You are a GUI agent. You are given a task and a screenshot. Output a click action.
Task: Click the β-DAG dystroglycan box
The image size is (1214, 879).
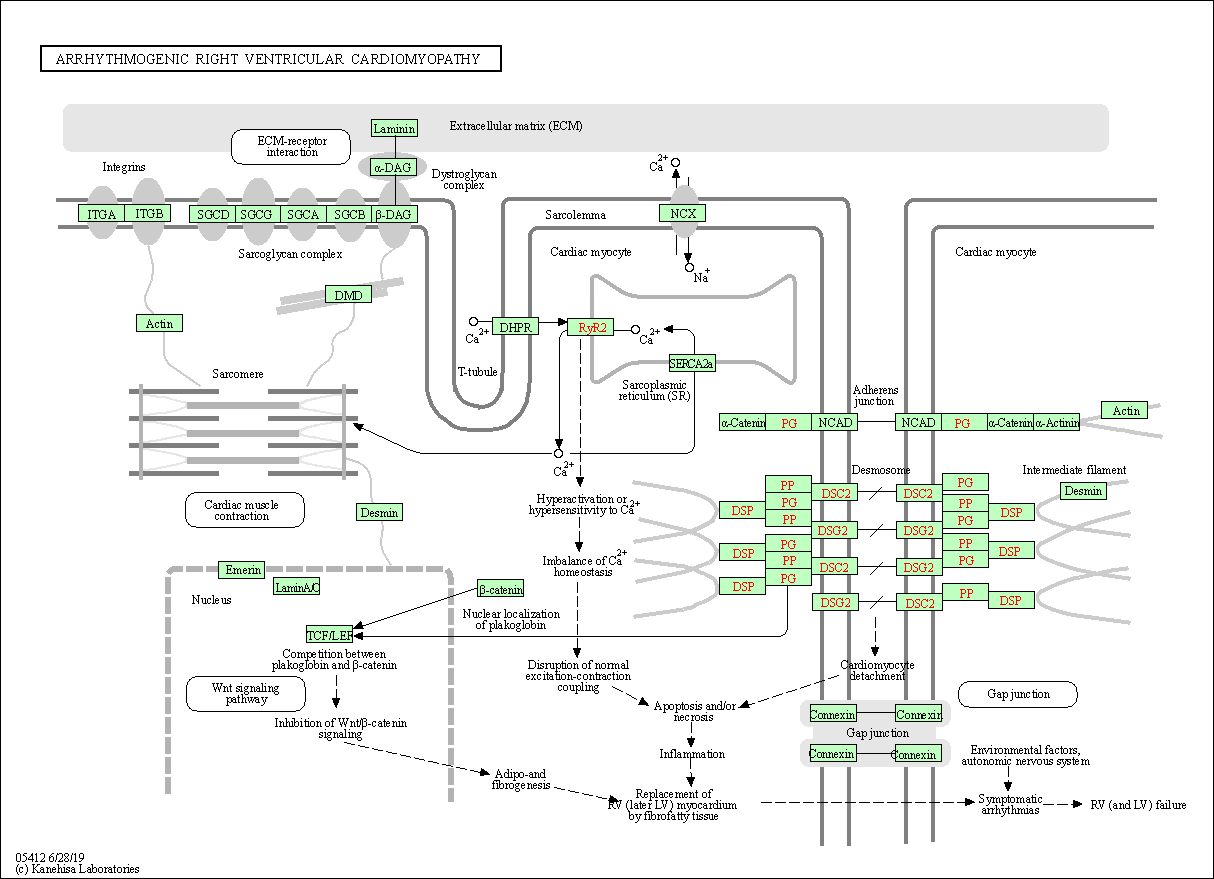point(394,214)
